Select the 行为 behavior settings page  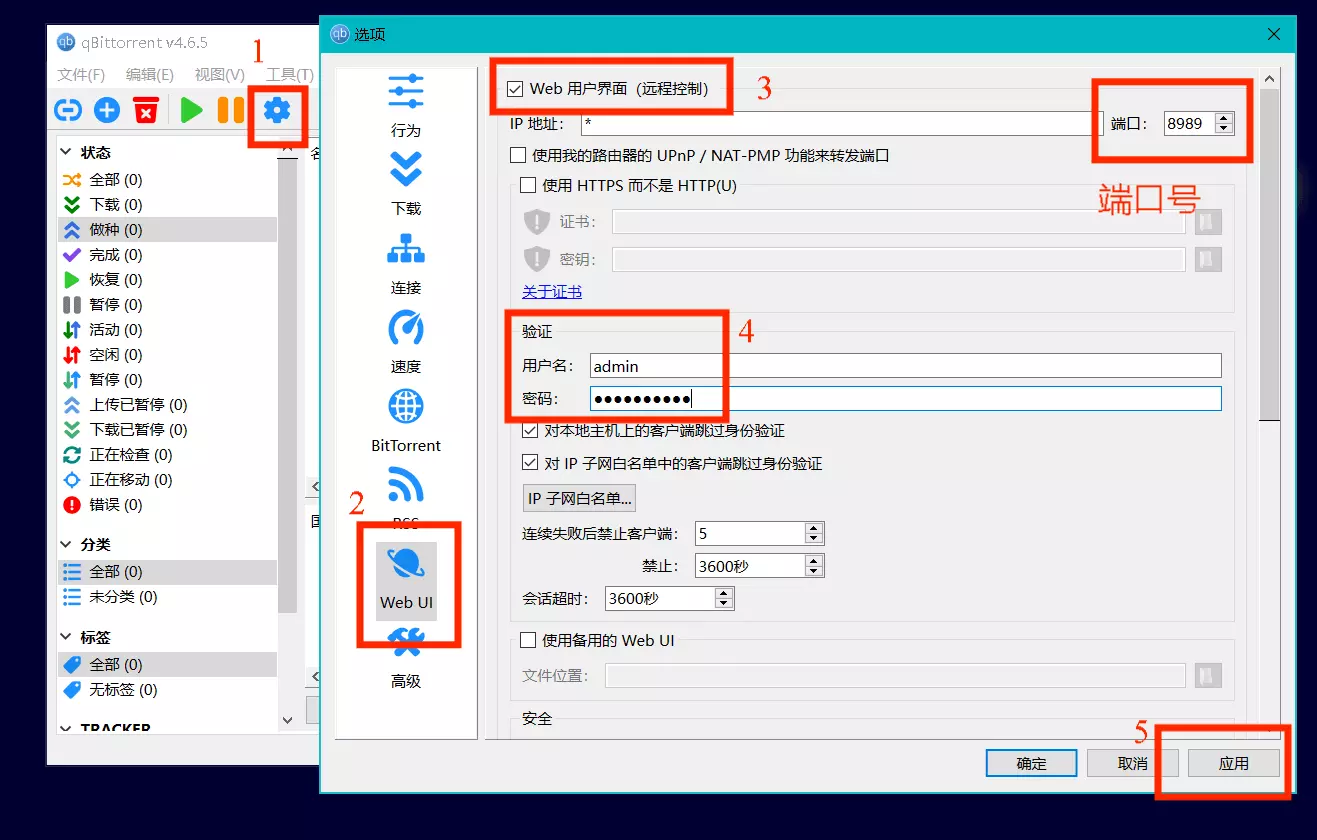406,106
